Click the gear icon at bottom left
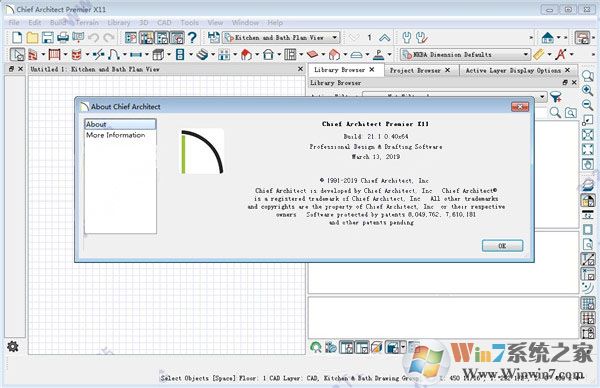 [13, 347]
